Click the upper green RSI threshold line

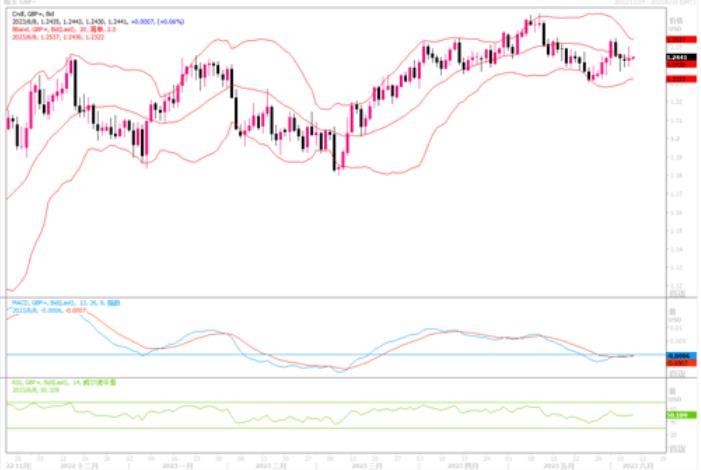coord(300,402)
